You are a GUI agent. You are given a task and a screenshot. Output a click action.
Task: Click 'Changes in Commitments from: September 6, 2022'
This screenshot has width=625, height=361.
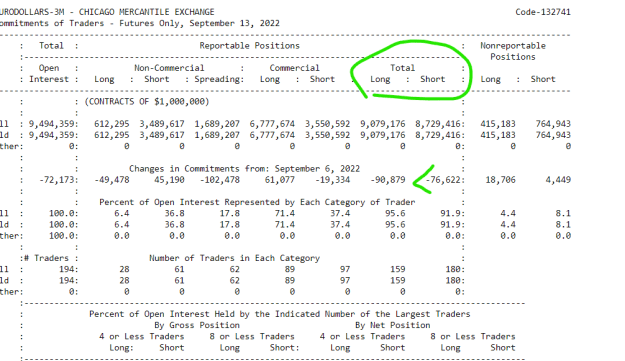[x=244, y=169]
